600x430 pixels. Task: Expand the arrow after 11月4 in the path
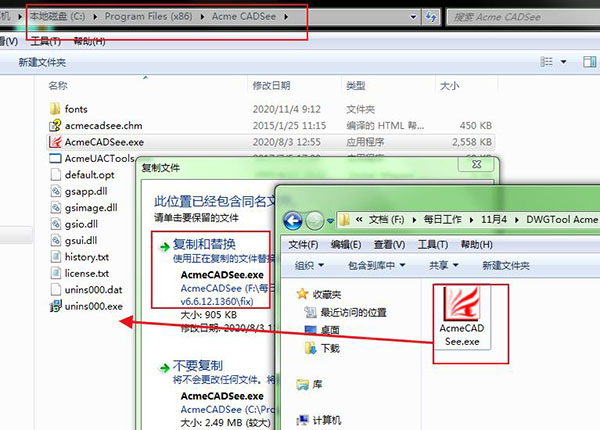(517, 220)
